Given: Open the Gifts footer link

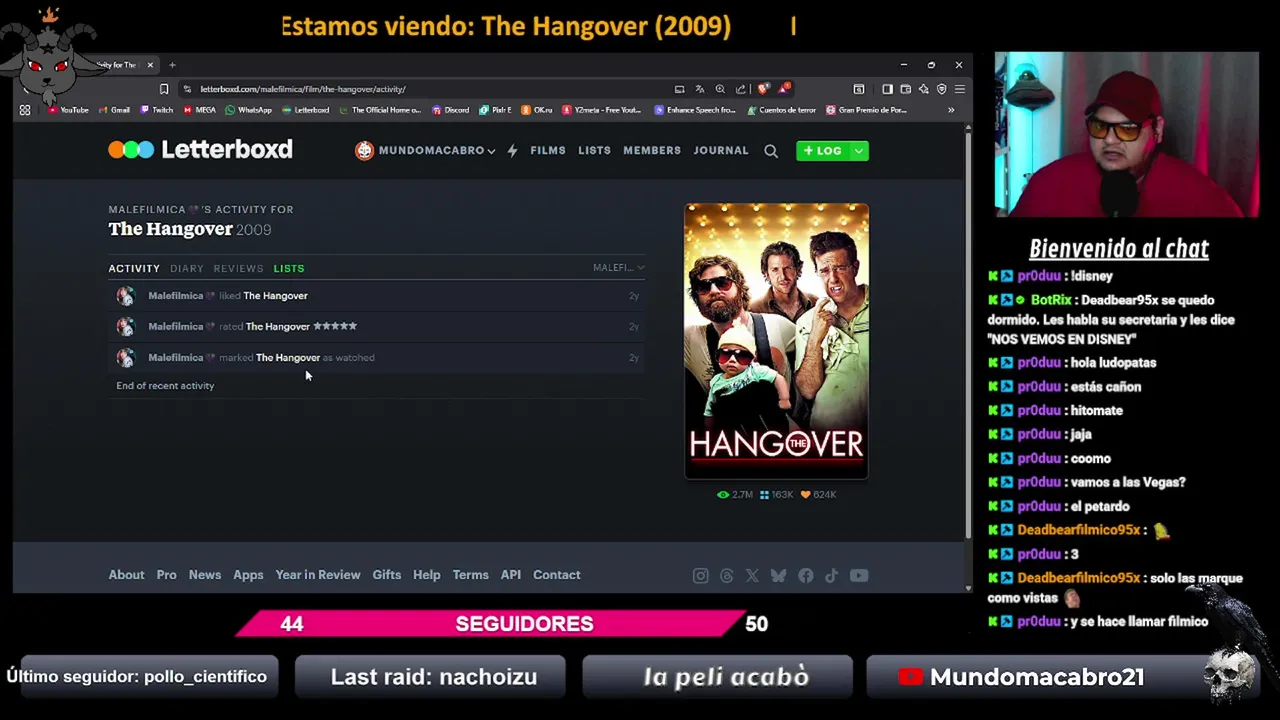Looking at the screenshot, I should pyautogui.click(x=387, y=575).
